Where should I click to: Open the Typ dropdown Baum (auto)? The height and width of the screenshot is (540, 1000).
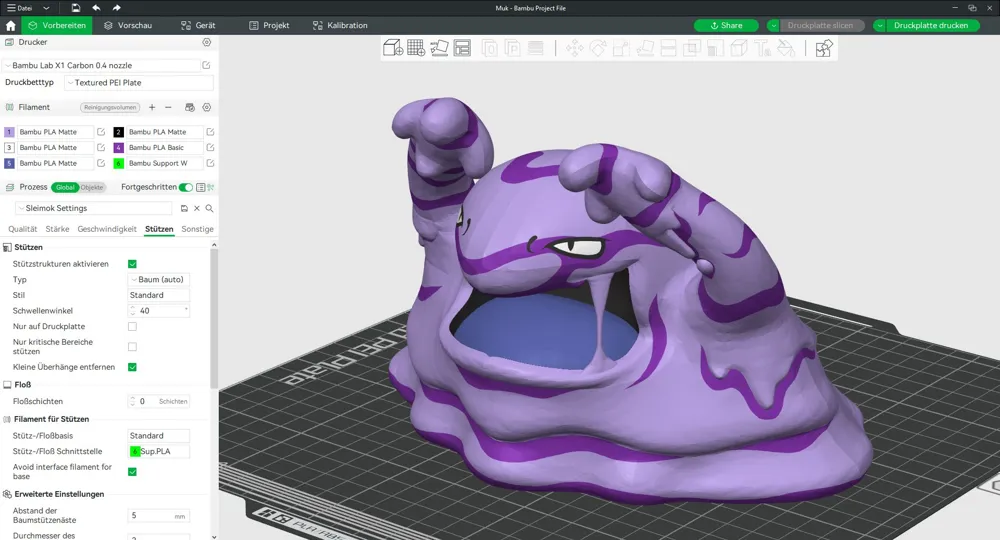pos(159,279)
